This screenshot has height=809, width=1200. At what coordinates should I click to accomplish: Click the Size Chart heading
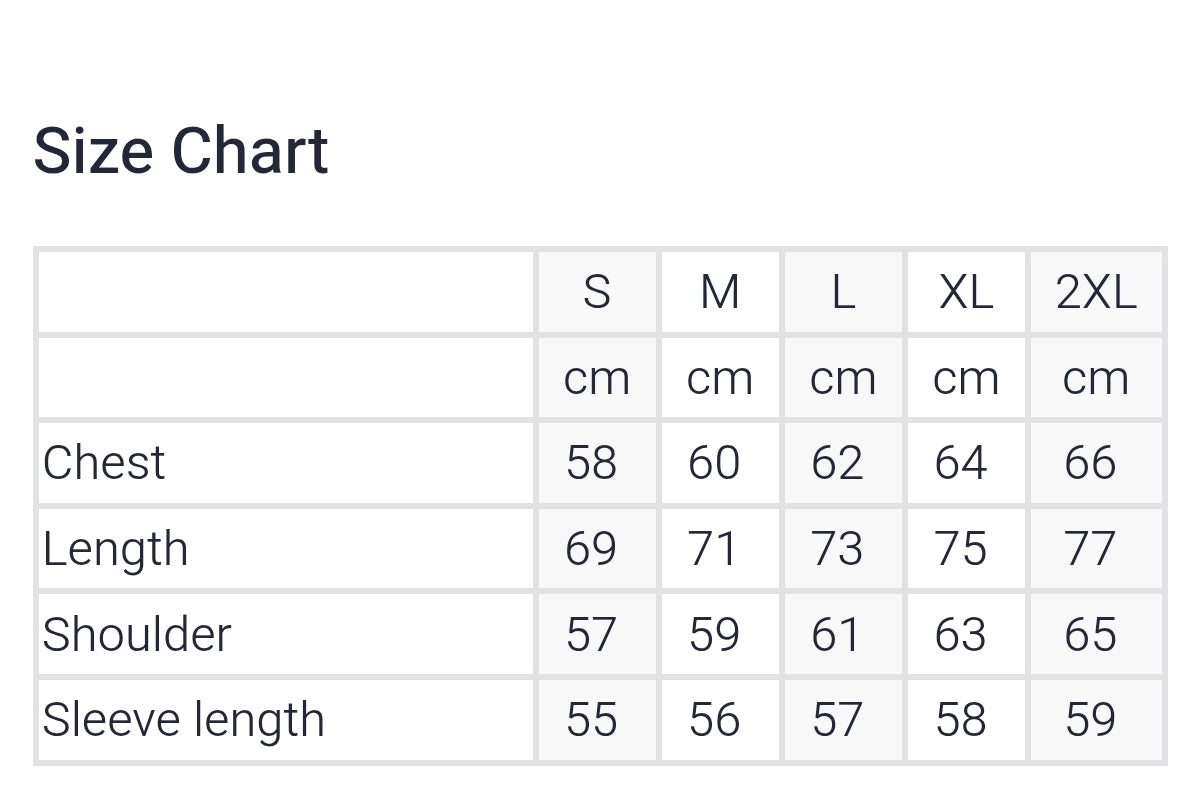(181, 152)
